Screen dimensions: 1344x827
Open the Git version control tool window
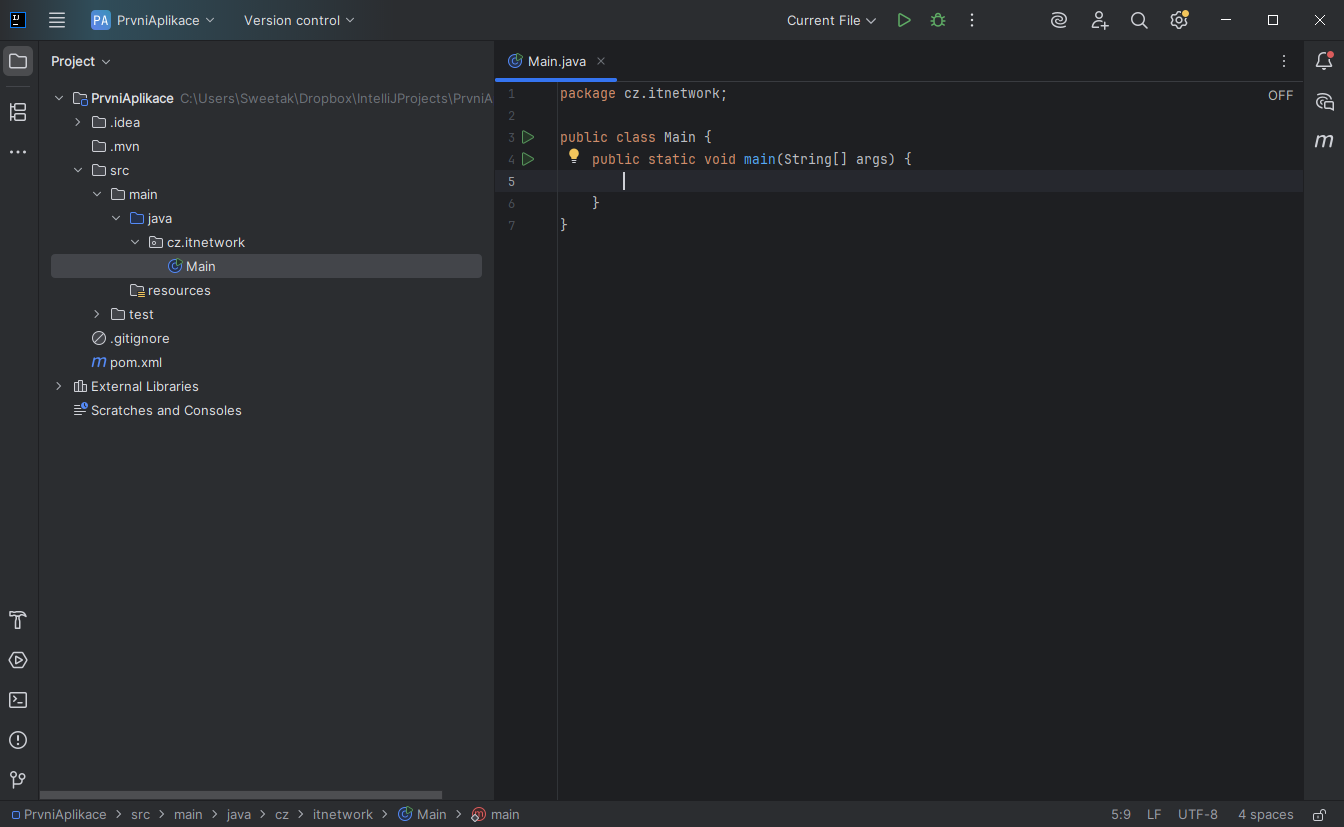18,779
